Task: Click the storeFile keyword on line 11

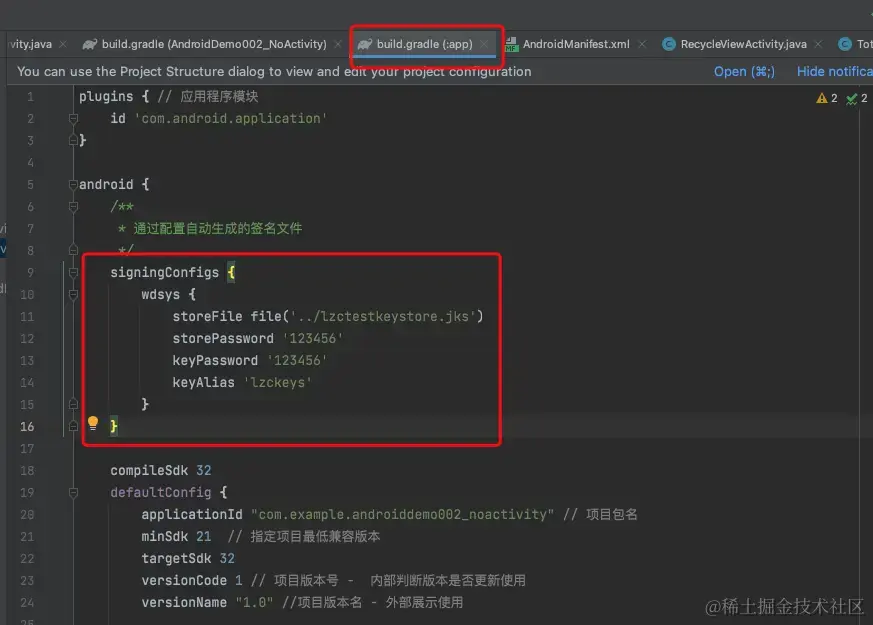Action: click(x=207, y=316)
